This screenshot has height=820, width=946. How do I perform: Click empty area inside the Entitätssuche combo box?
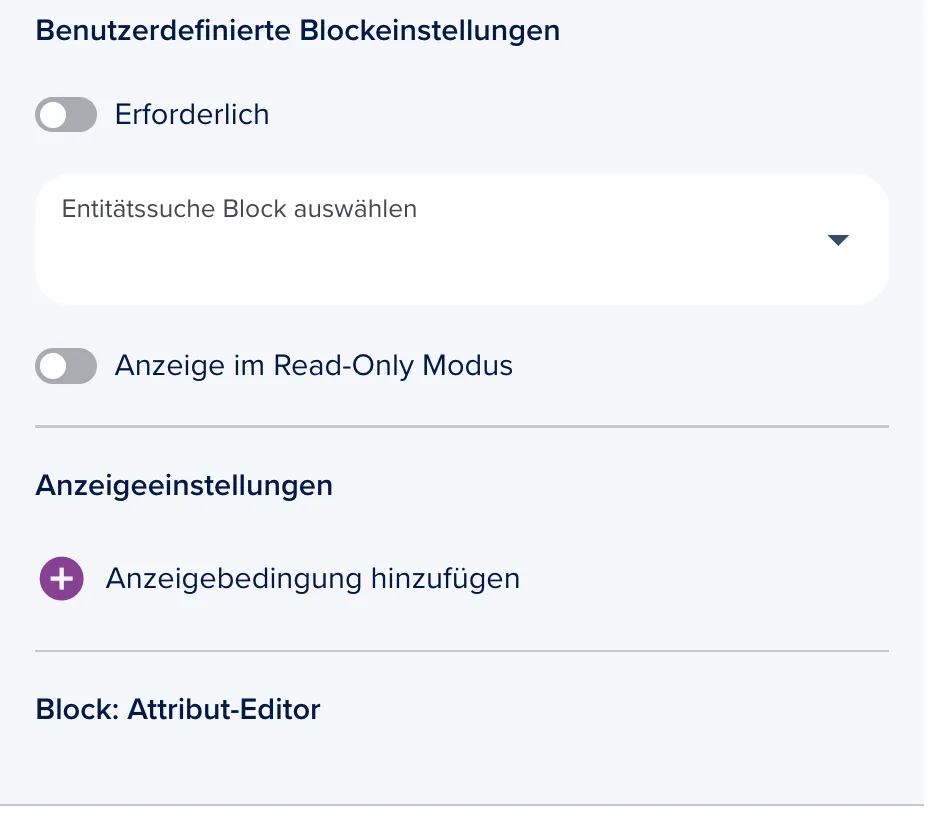click(x=422, y=265)
